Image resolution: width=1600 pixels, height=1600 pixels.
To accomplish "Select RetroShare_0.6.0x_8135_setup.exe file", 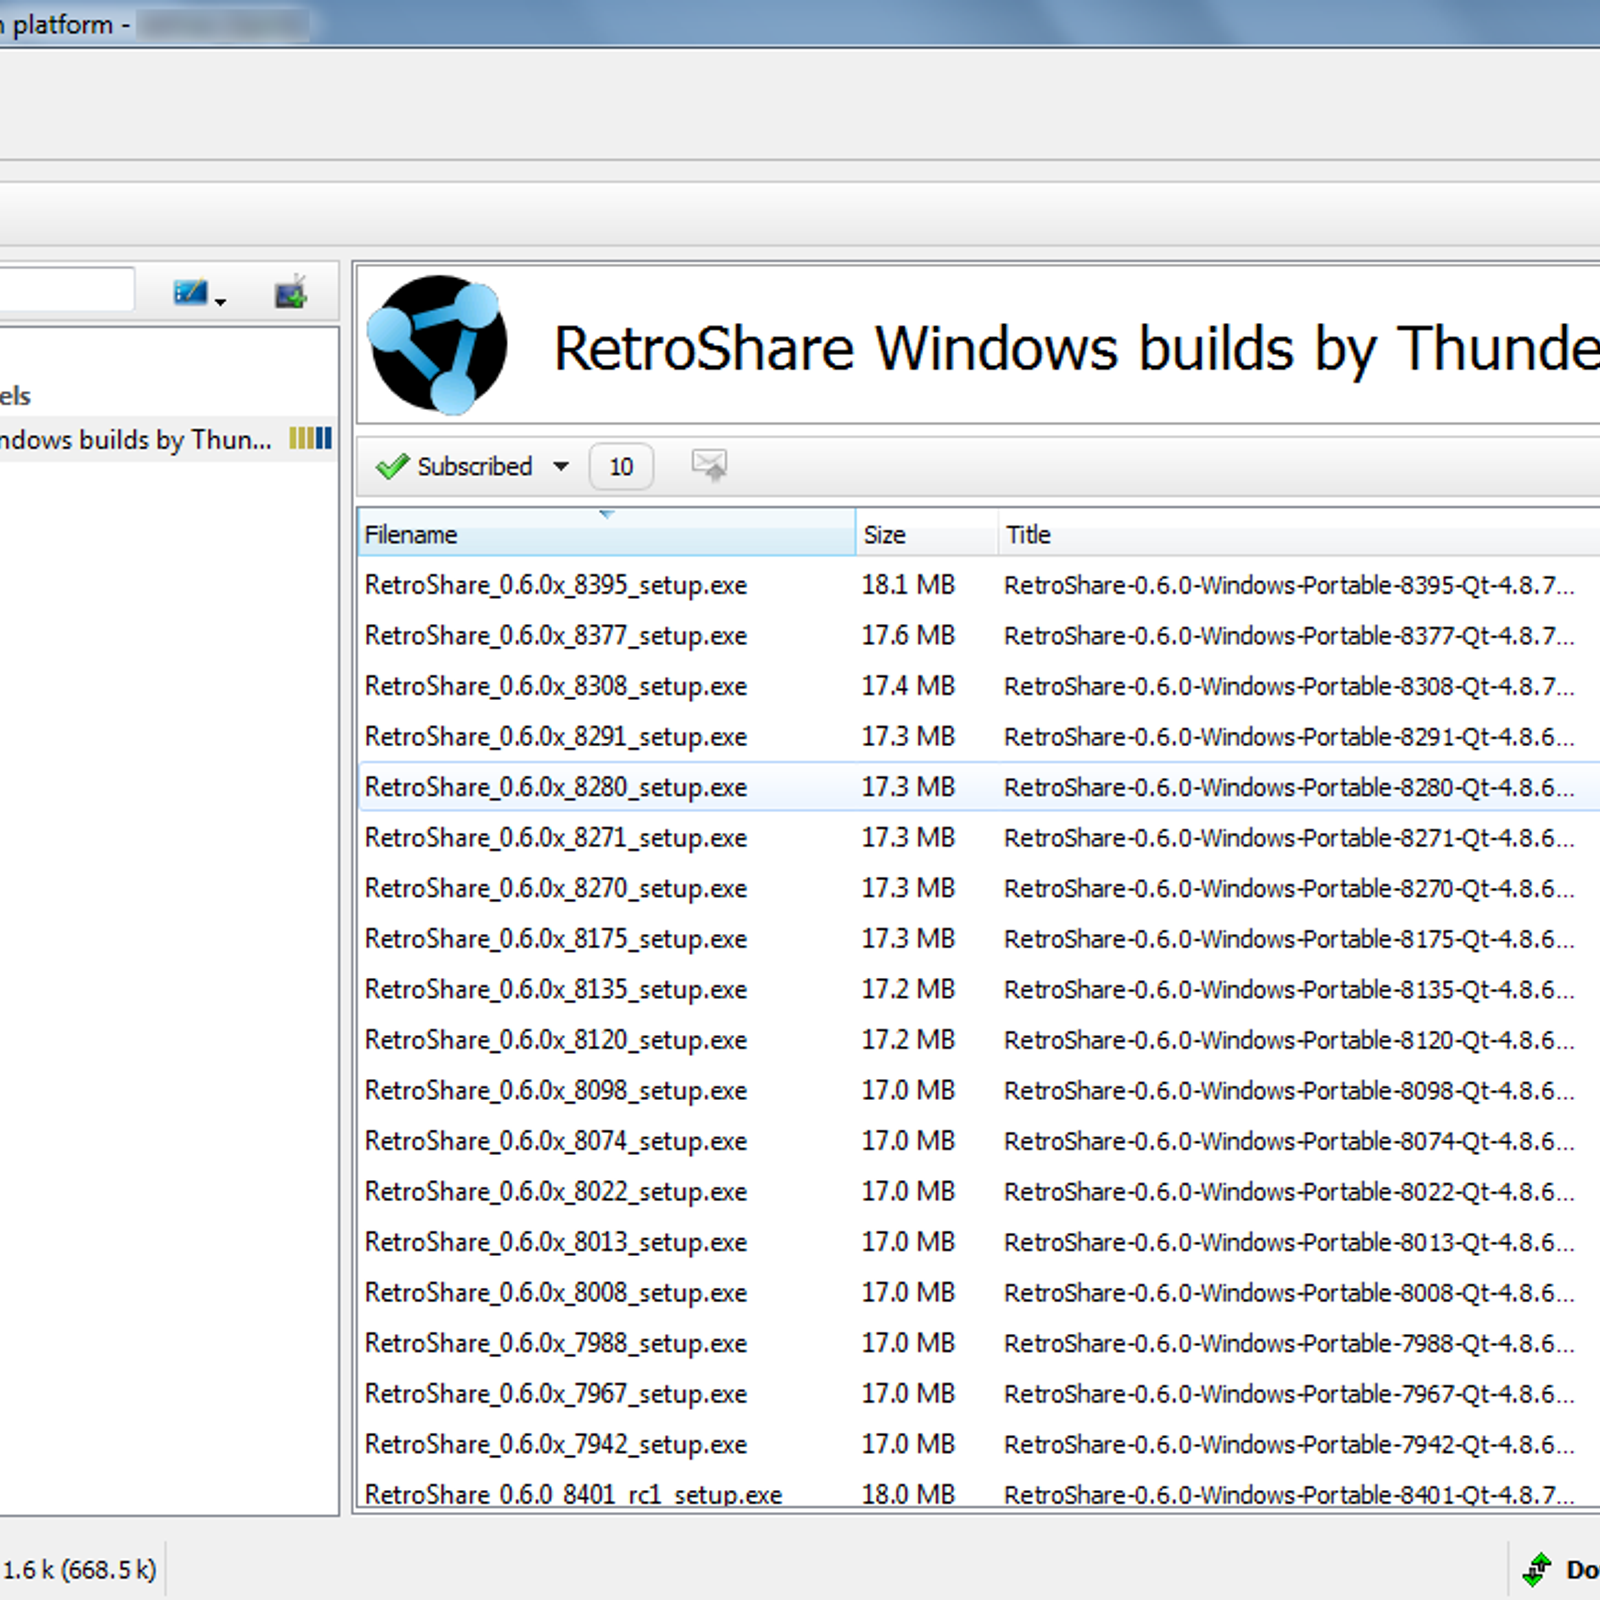I will coord(556,990).
